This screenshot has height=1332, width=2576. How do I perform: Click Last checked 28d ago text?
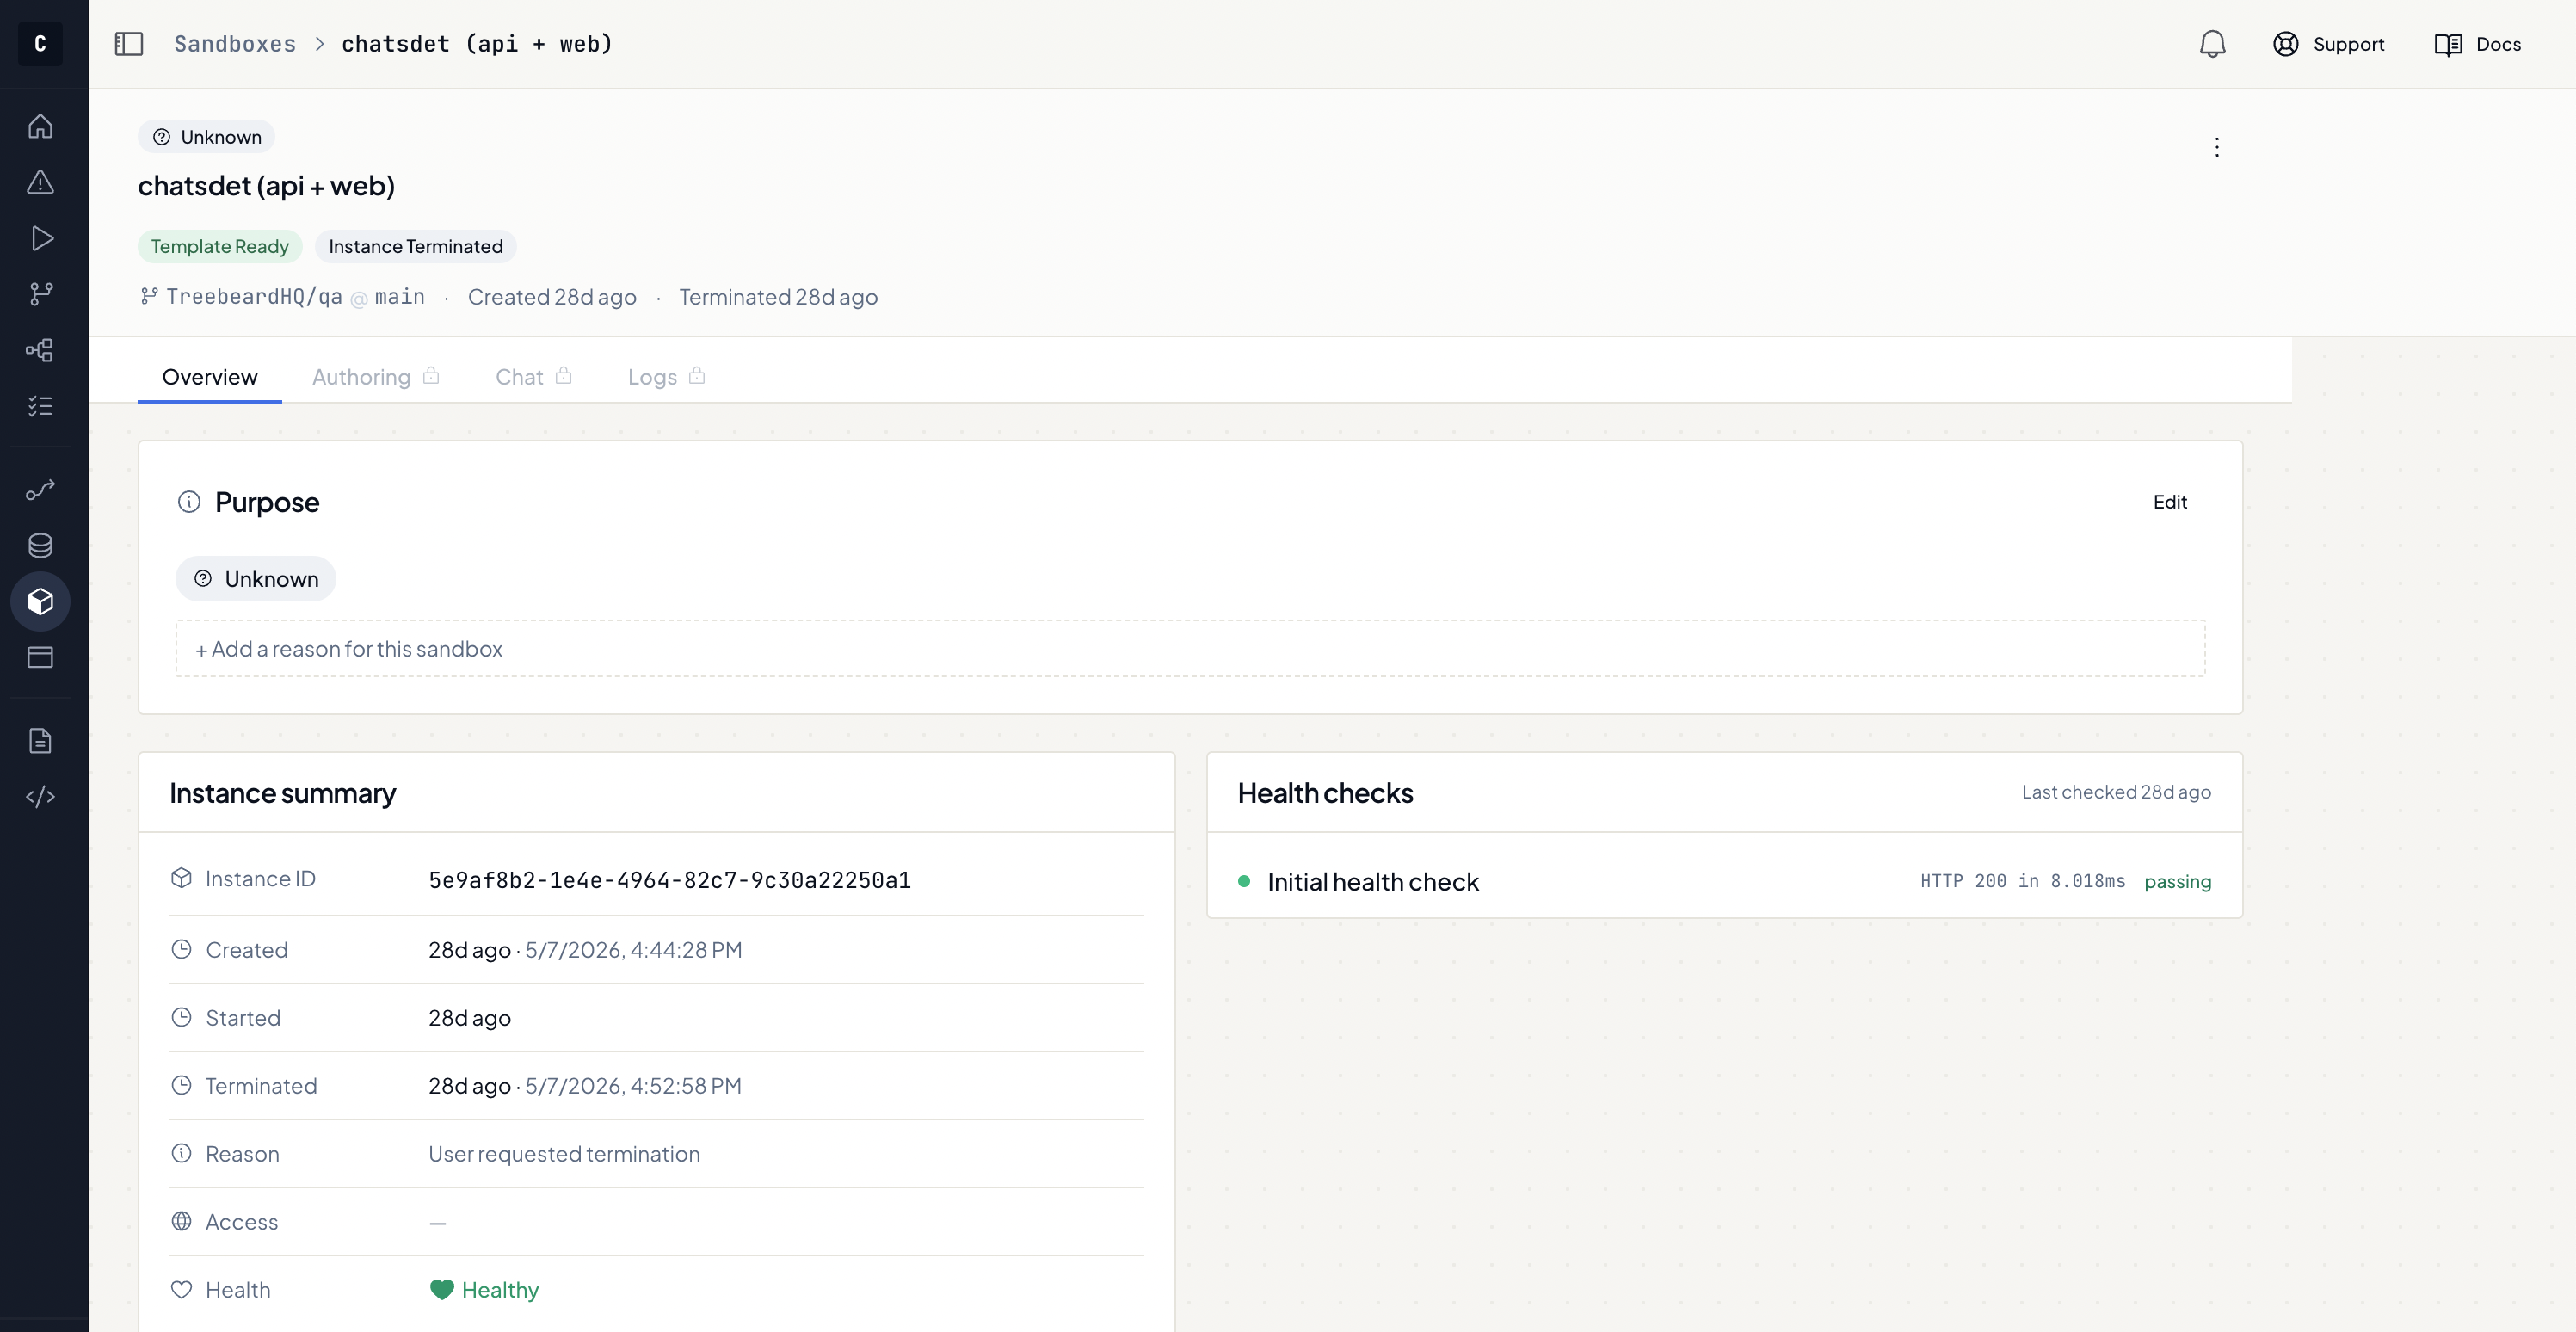(2116, 792)
